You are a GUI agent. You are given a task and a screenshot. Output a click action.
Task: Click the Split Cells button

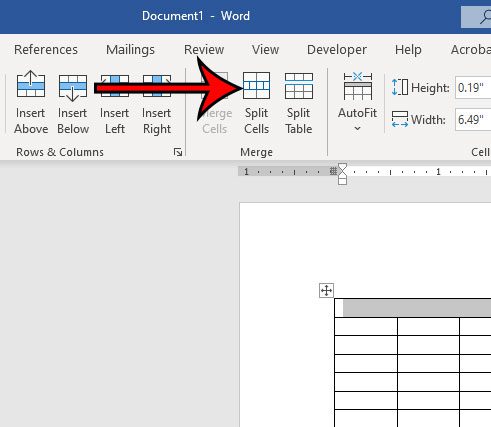click(256, 102)
